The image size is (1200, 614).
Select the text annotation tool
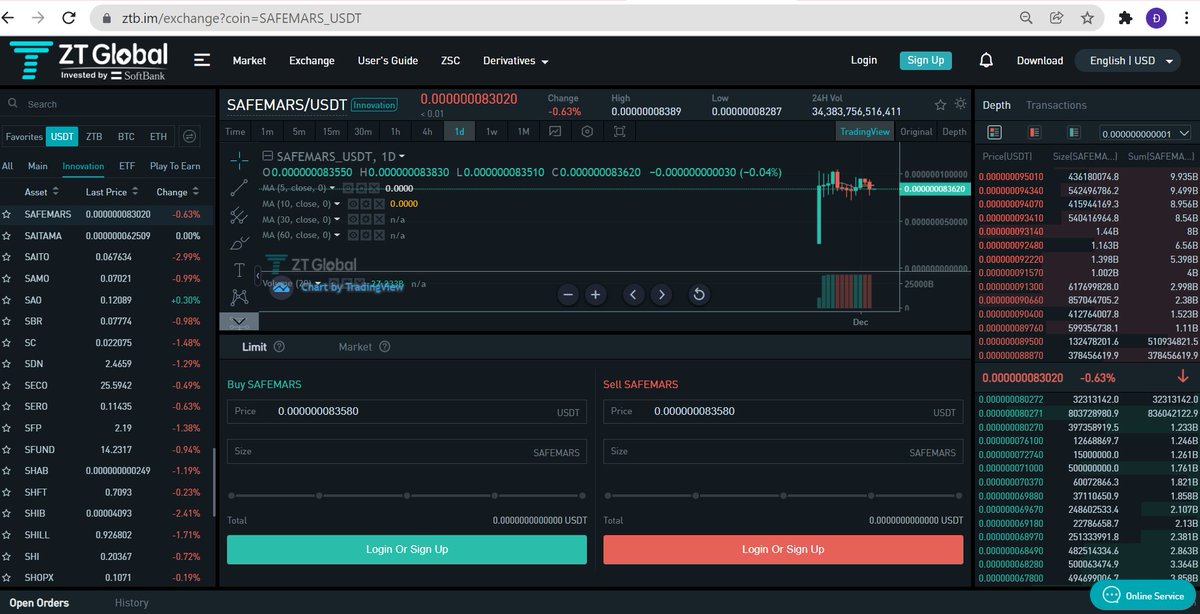[239, 269]
